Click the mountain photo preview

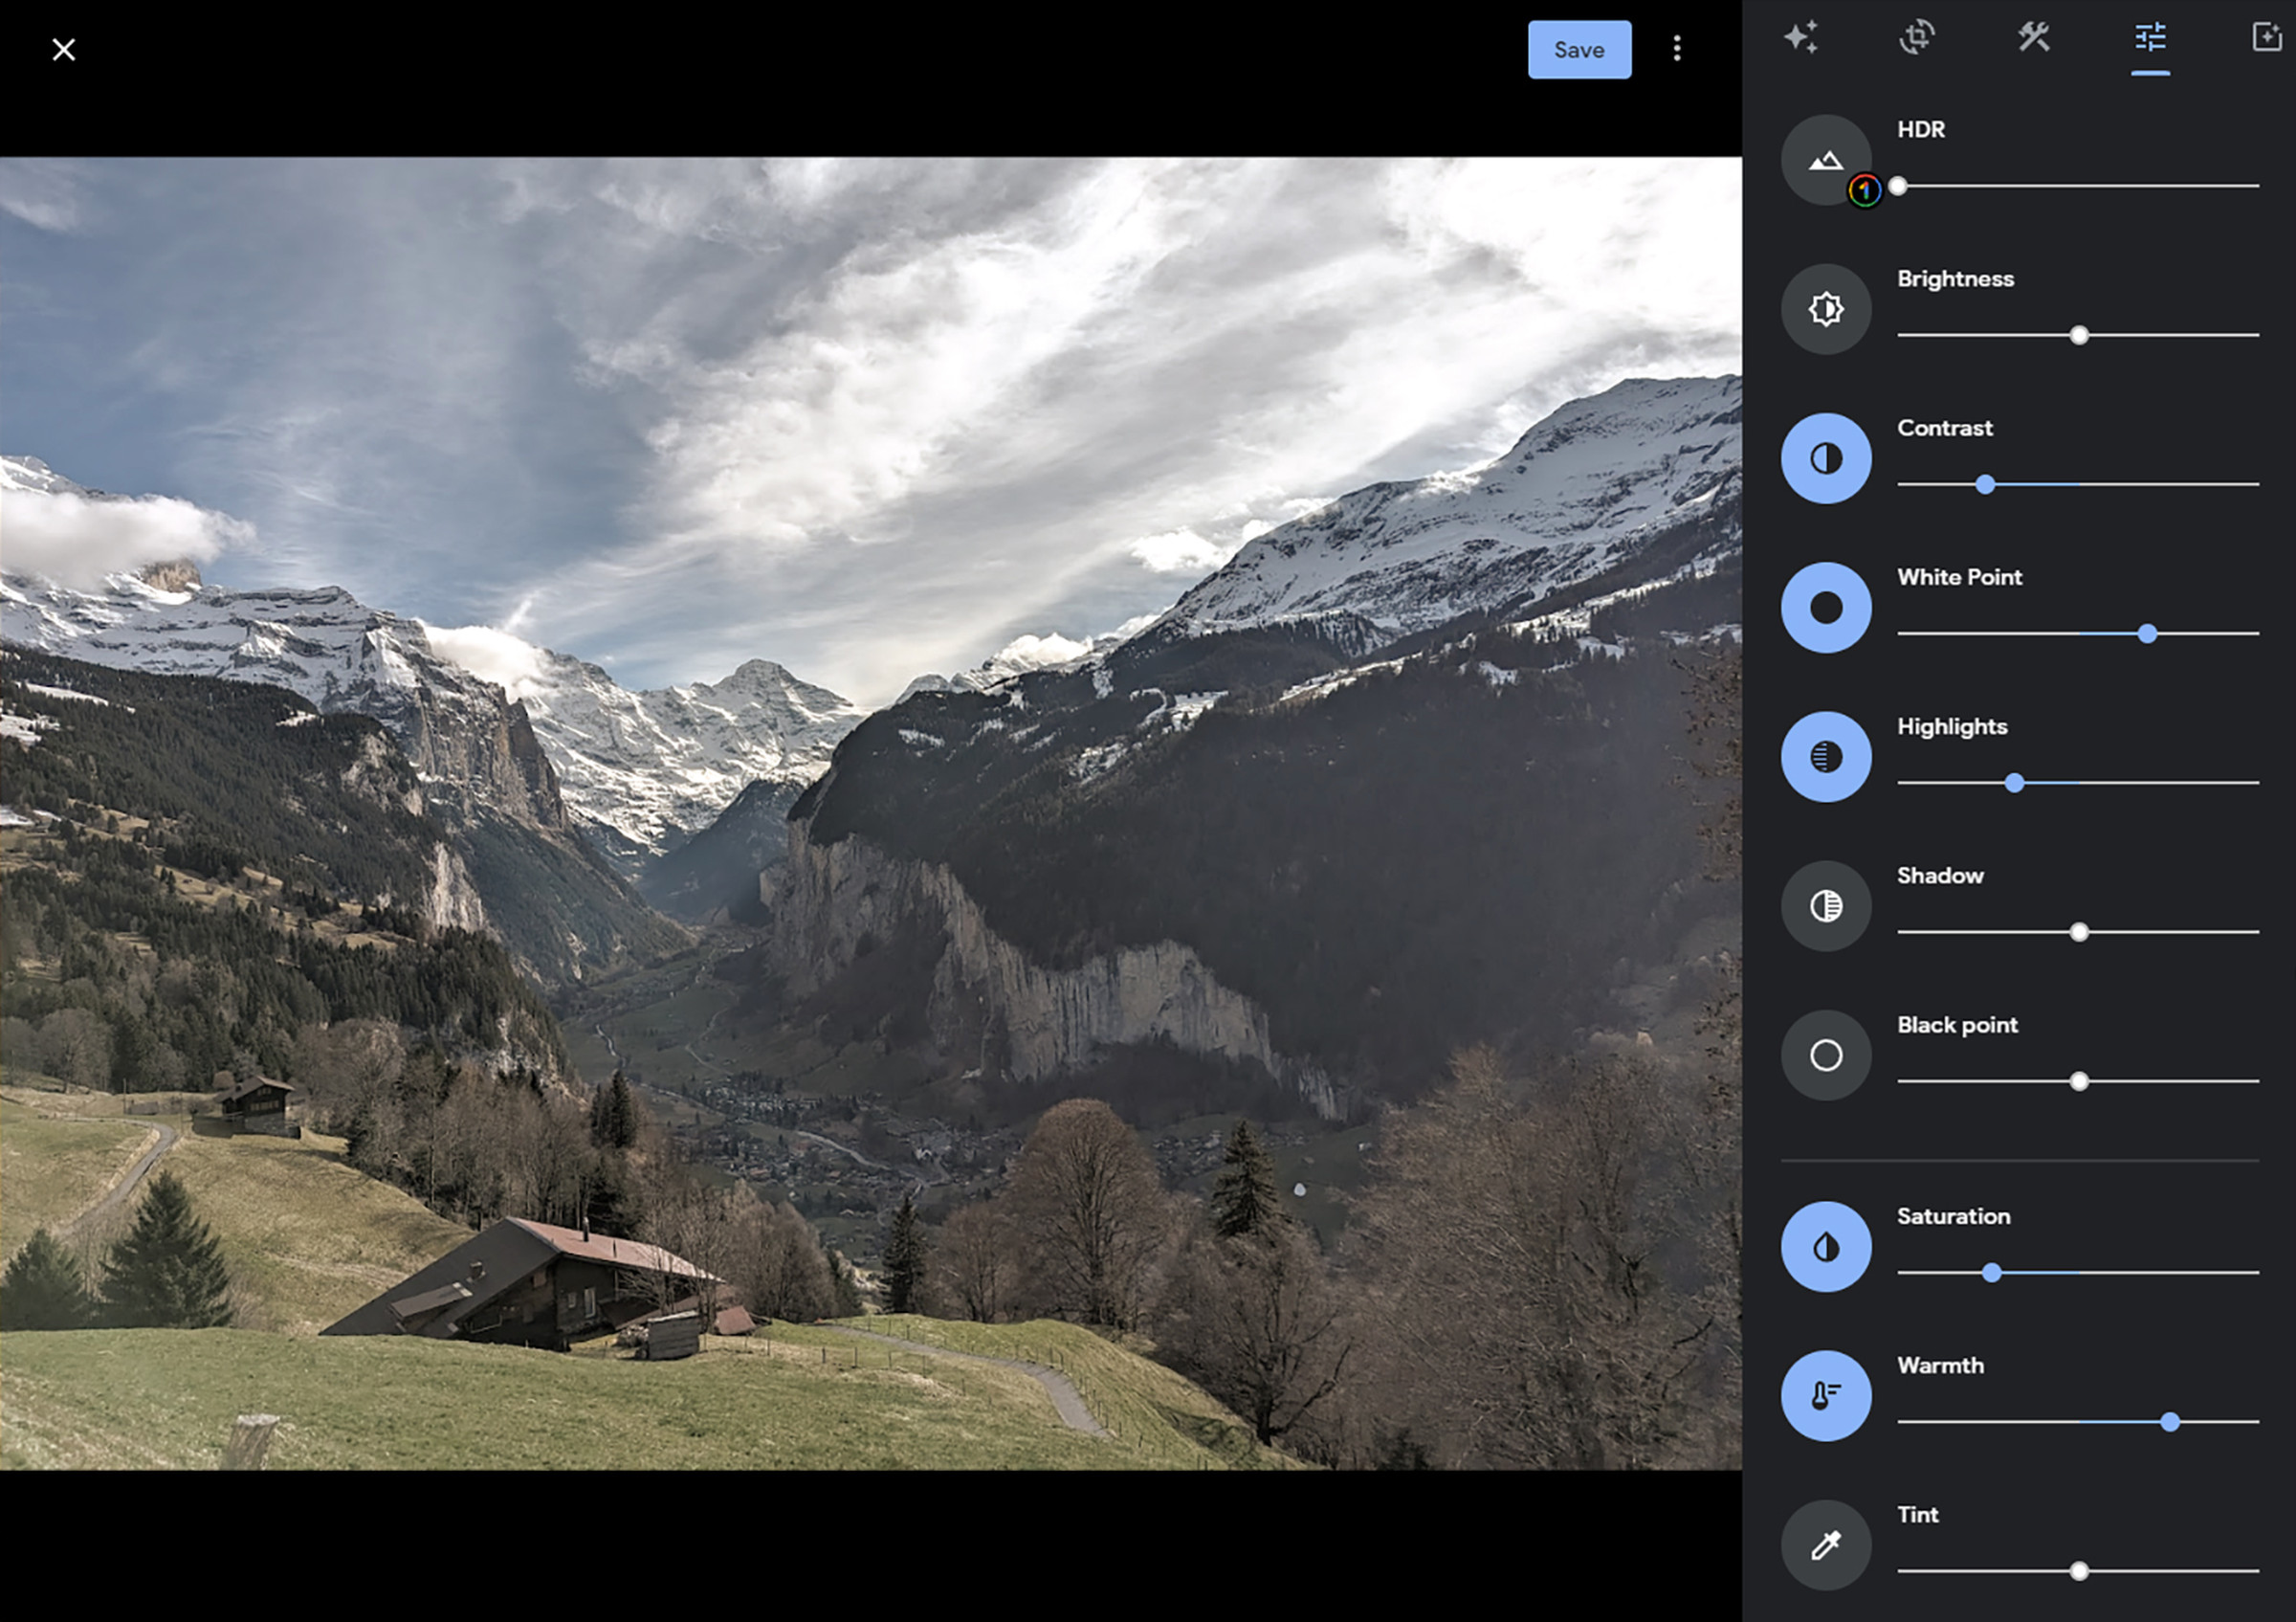tap(870, 812)
